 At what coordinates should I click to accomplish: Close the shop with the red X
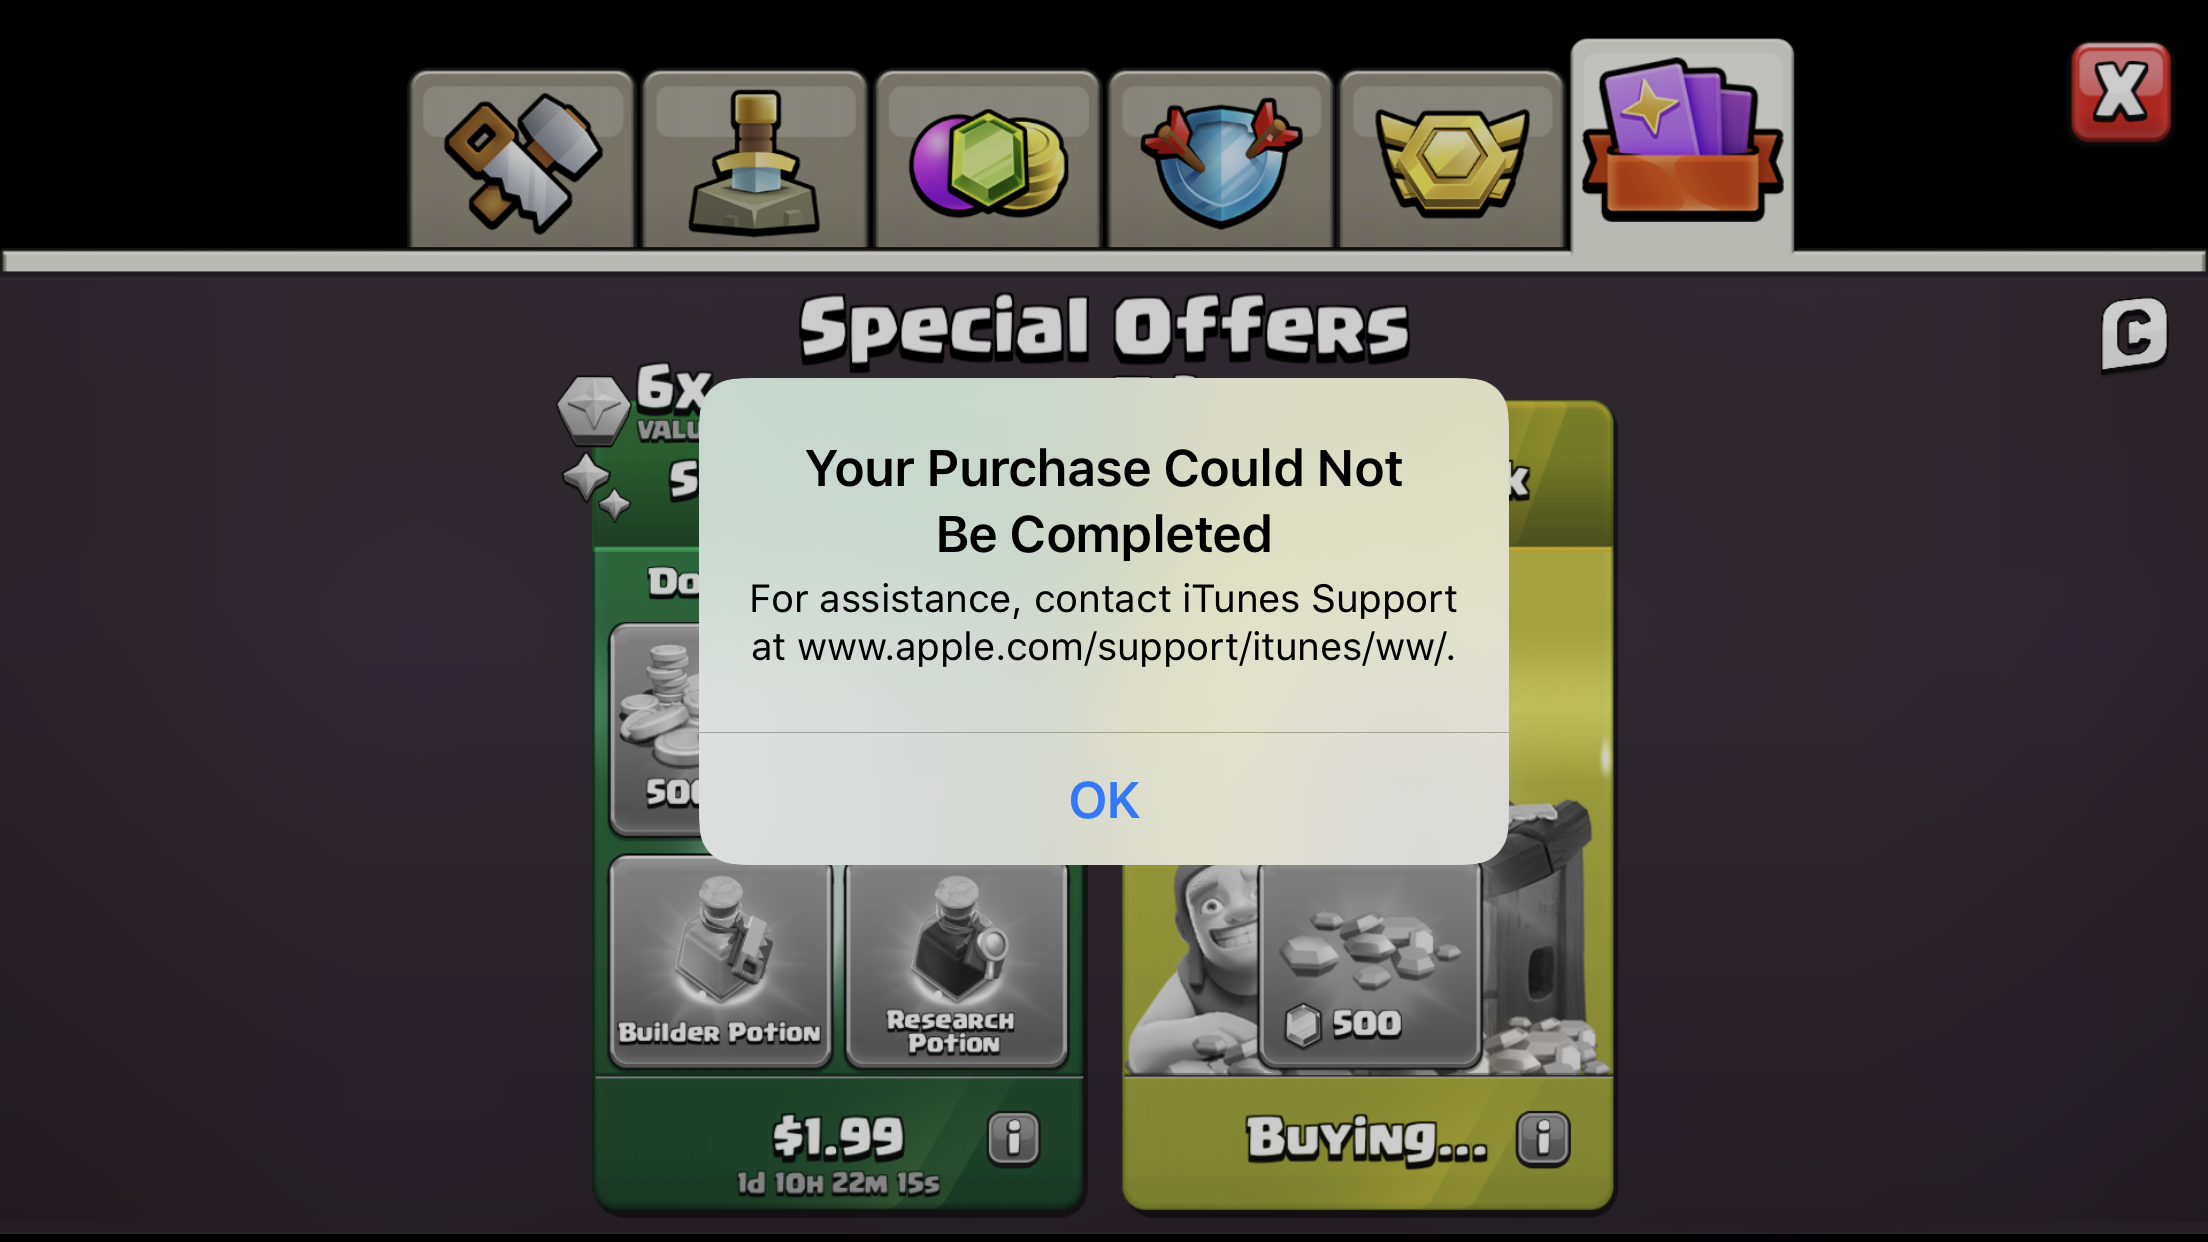2121,92
